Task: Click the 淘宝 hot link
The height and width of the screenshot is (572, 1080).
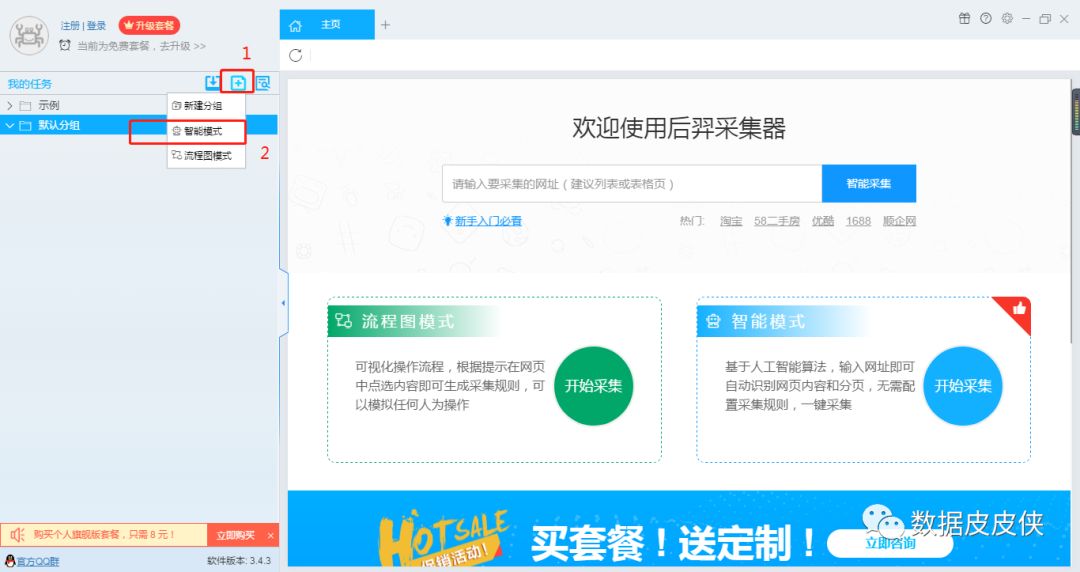Action: pyautogui.click(x=731, y=221)
